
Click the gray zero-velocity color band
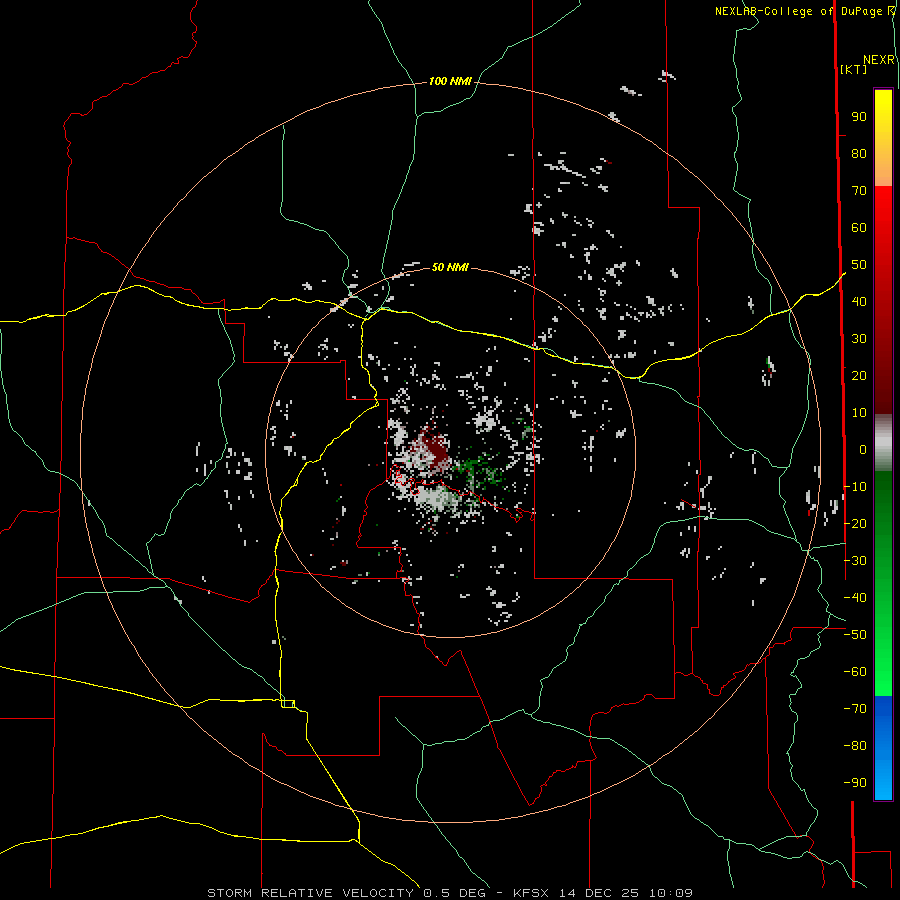(883, 443)
